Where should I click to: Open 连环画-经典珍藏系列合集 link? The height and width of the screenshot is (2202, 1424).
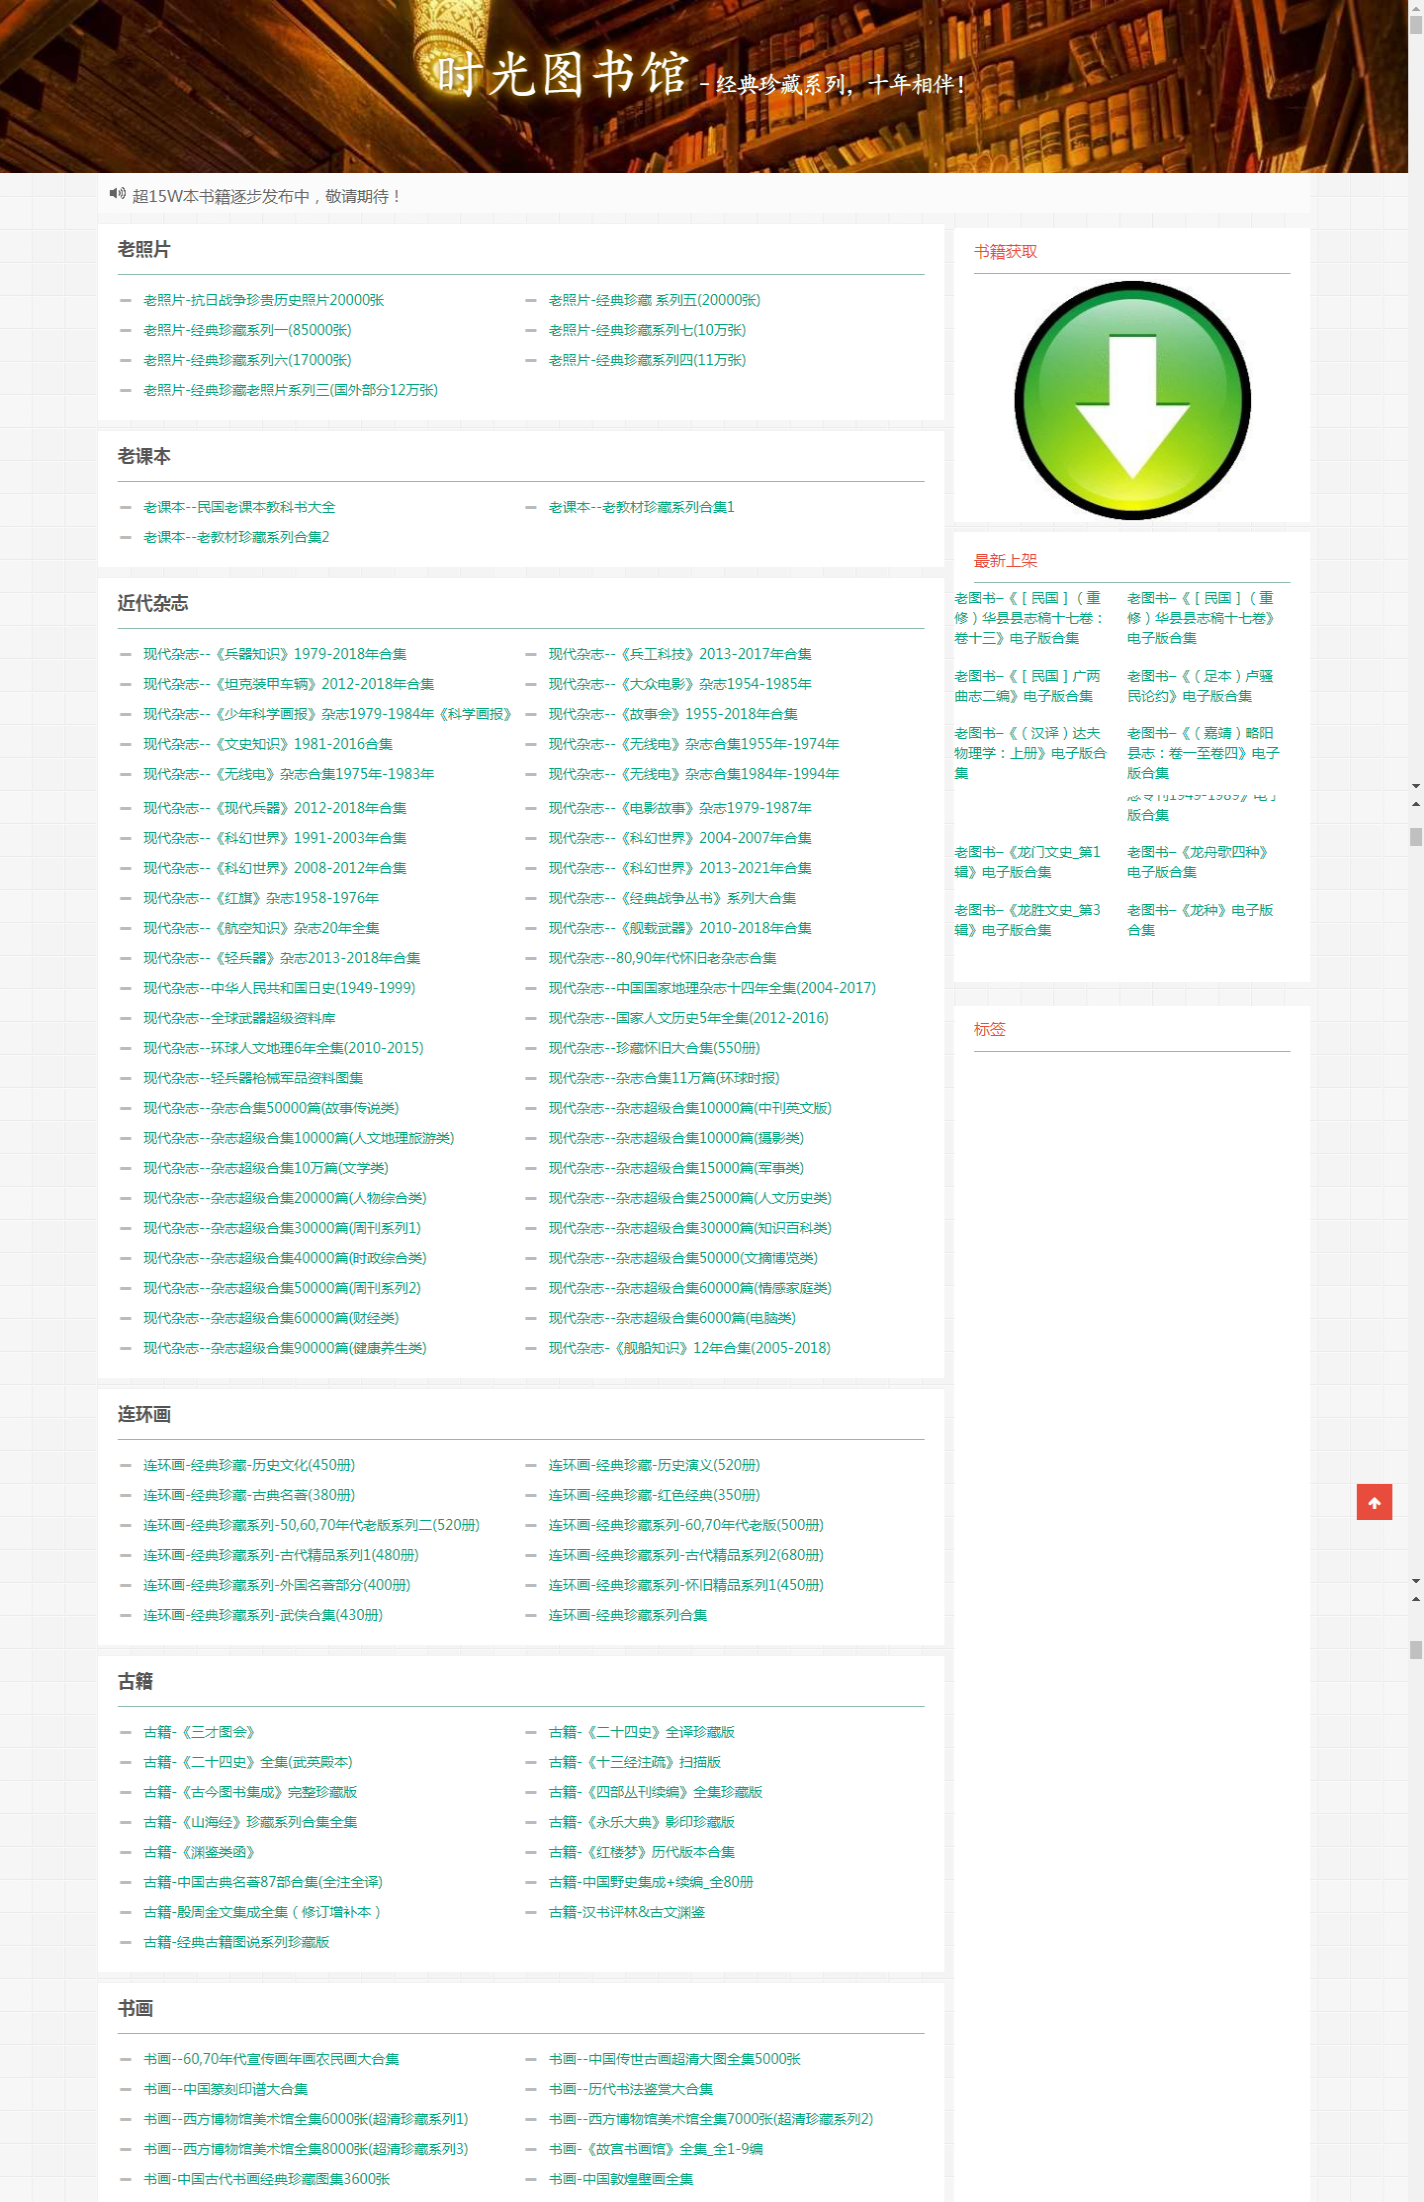[x=627, y=1615]
